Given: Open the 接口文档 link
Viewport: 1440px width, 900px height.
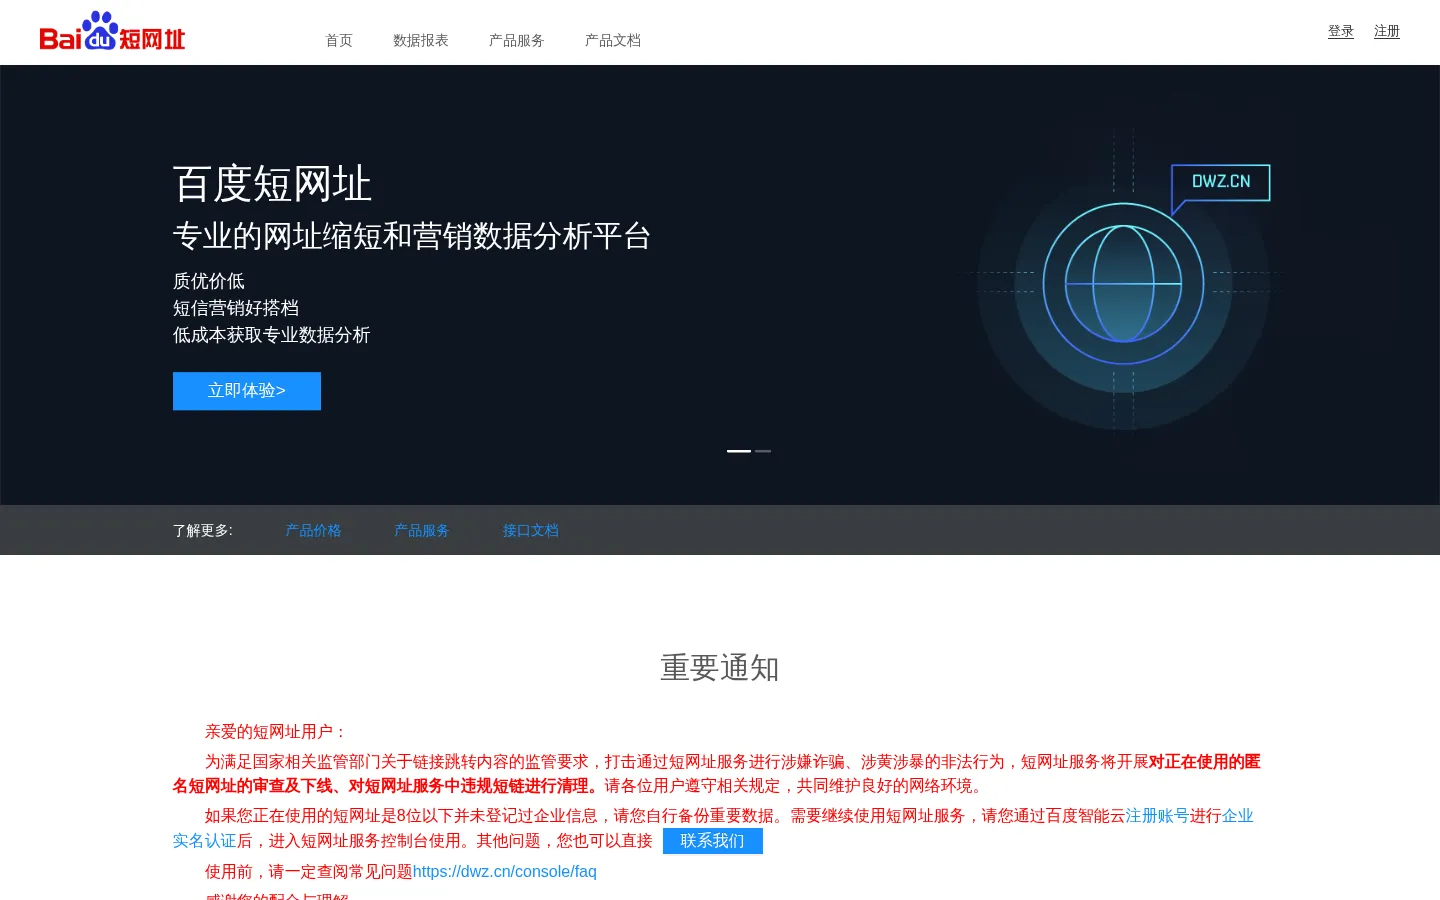Looking at the screenshot, I should (531, 530).
